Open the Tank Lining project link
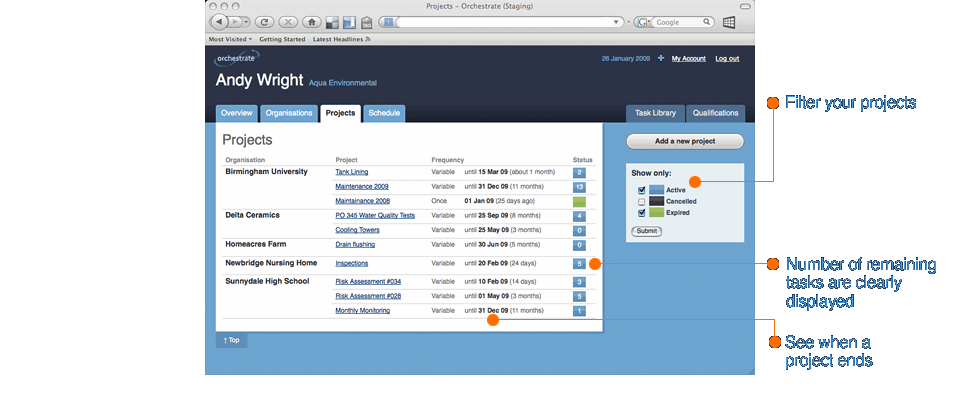 [x=352, y=172]
